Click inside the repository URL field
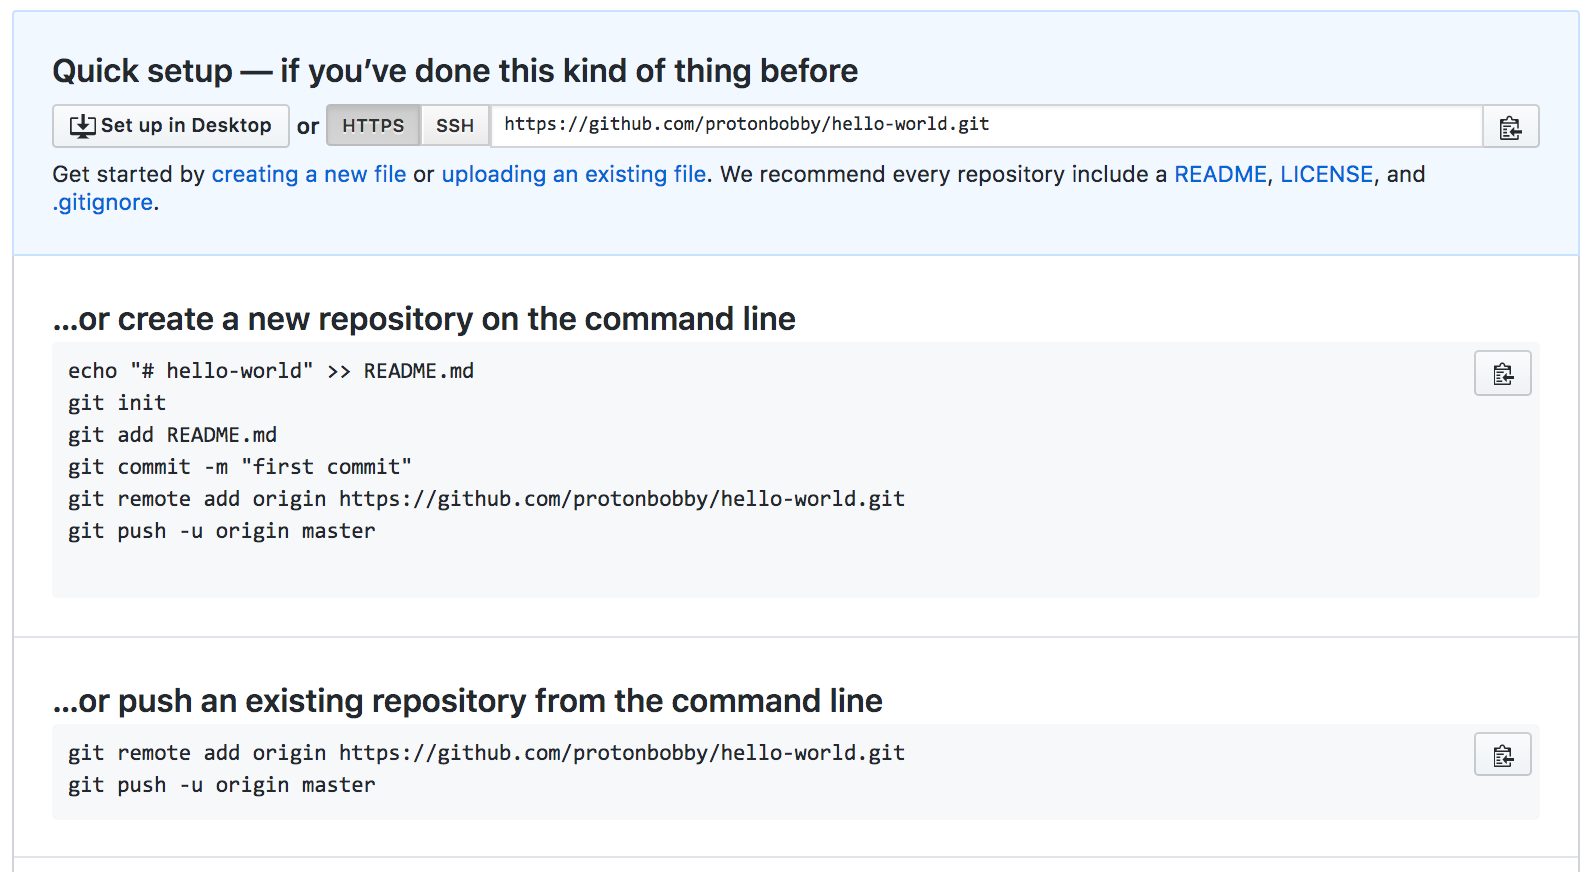The height and width of the screenshot is (872, 1592). point(985,125)
